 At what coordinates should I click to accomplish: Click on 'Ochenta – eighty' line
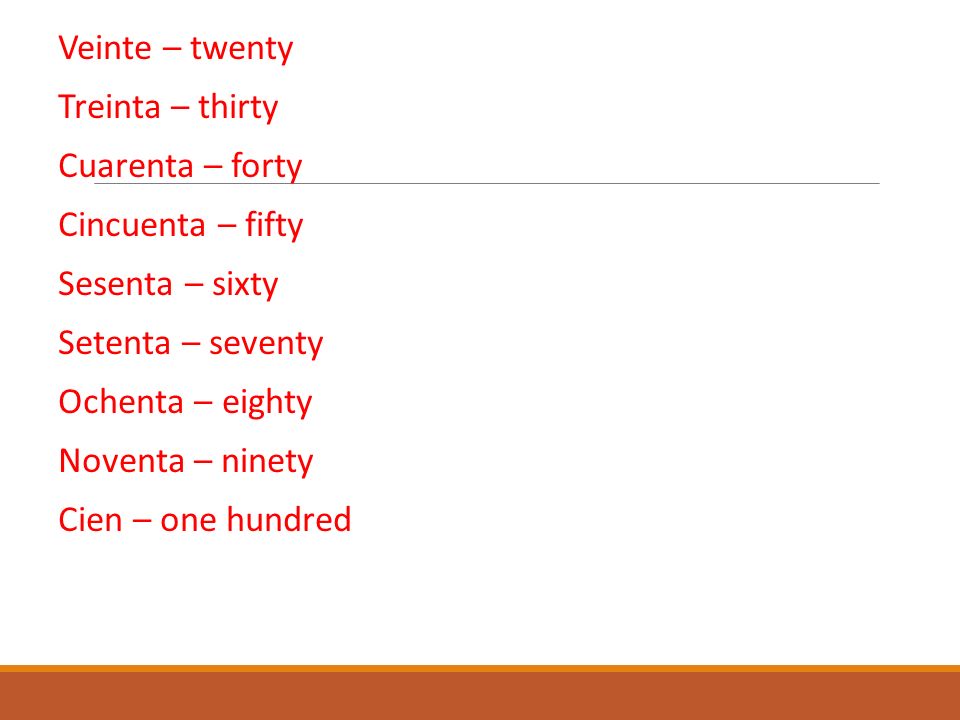(186, 402)
